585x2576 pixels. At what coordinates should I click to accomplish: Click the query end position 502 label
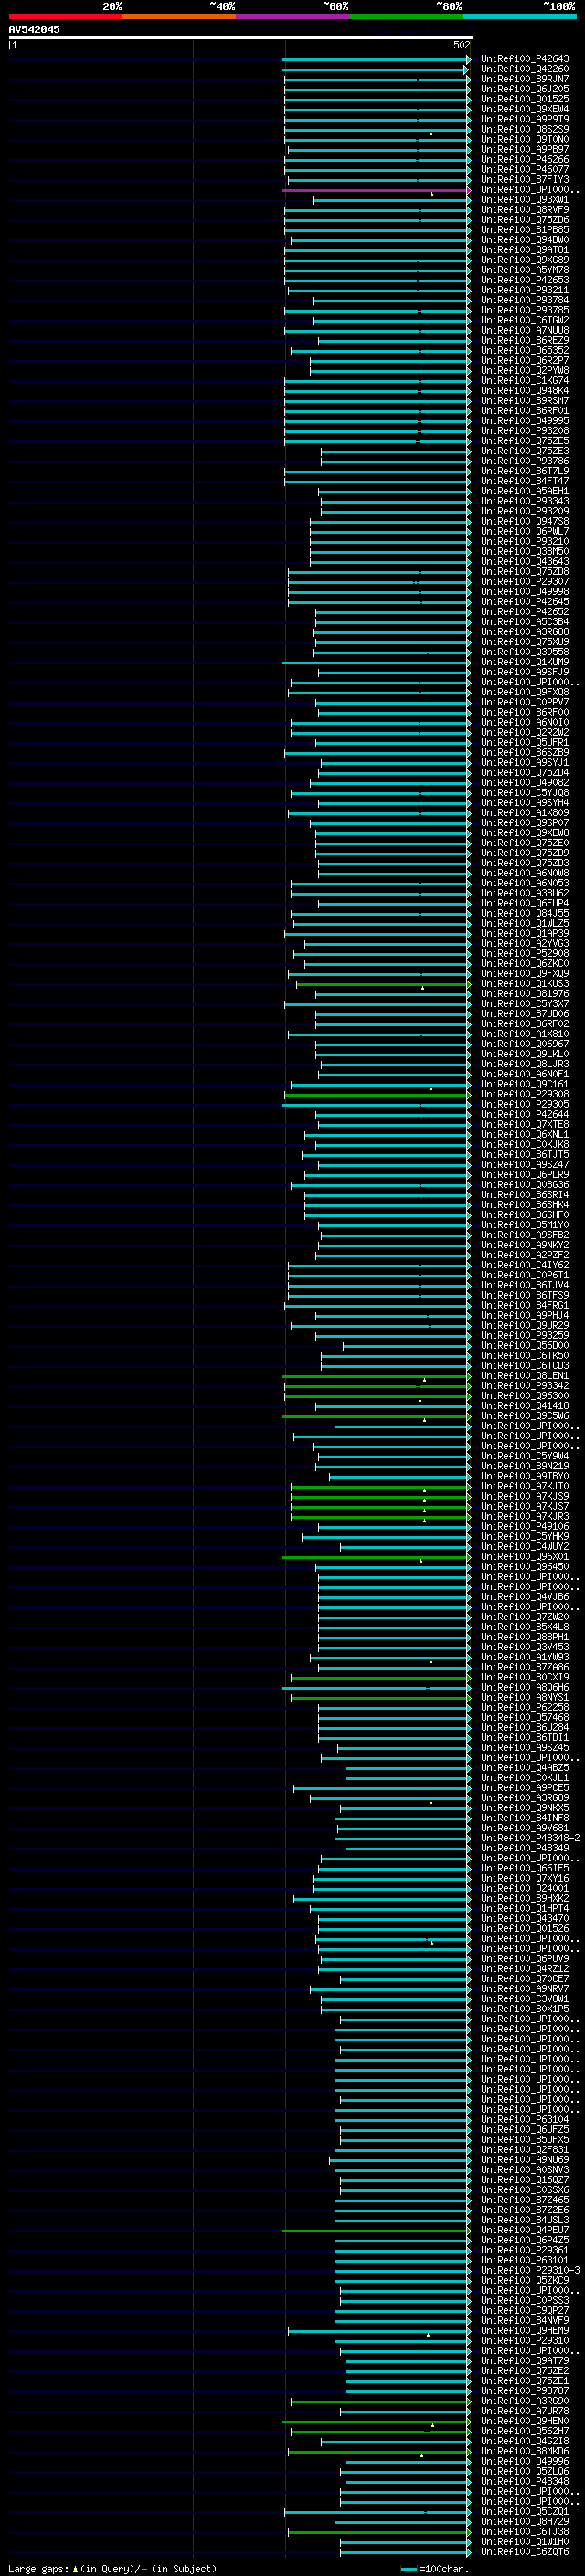(462, 45)
